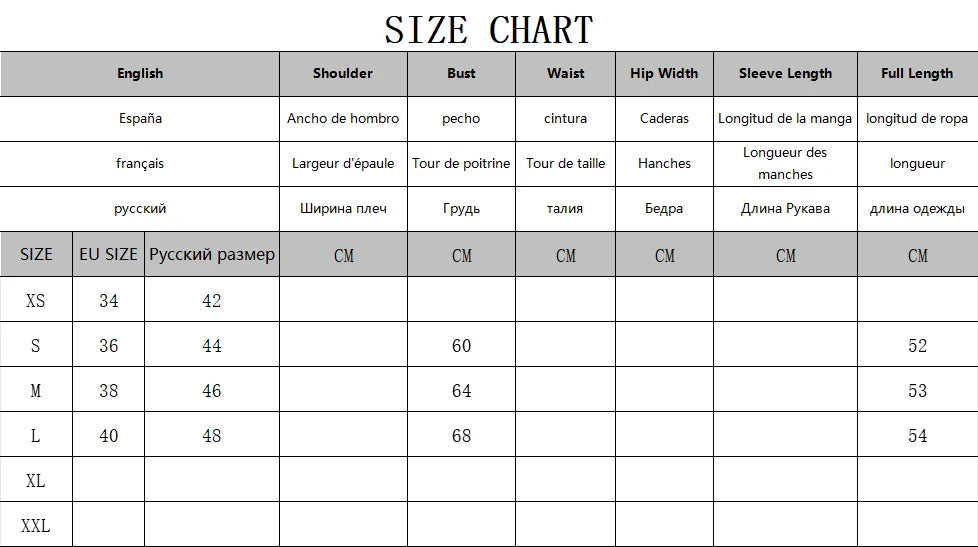Select the français row label
This screenshot has height=547, width=978.
[140, 163]
